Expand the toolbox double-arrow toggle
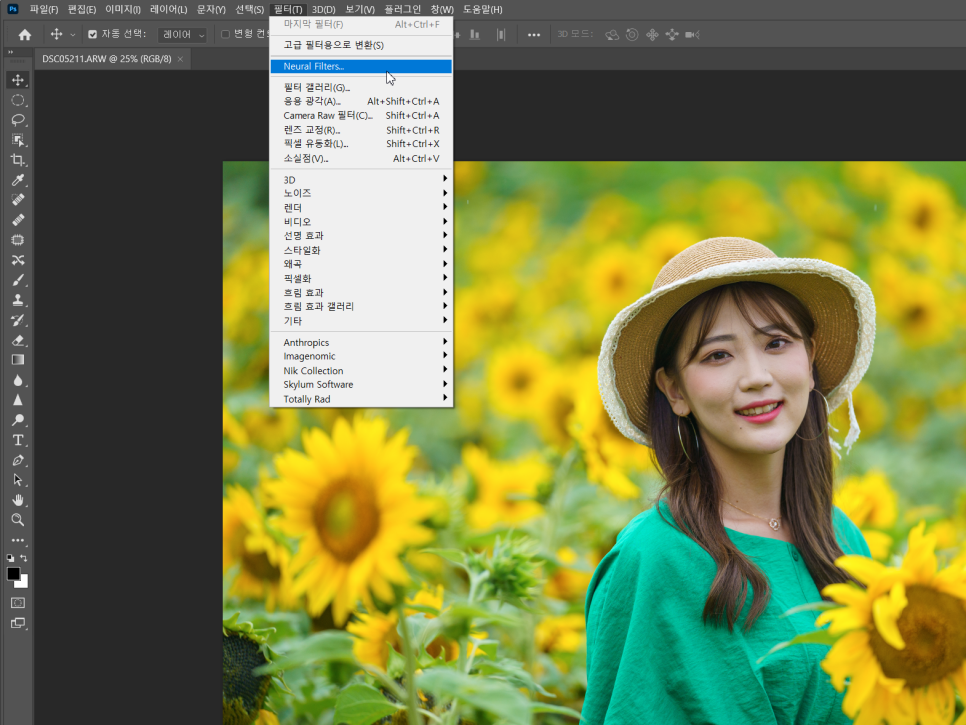Image resolution: width=966 pixels, height=725 pixels. 10,52
